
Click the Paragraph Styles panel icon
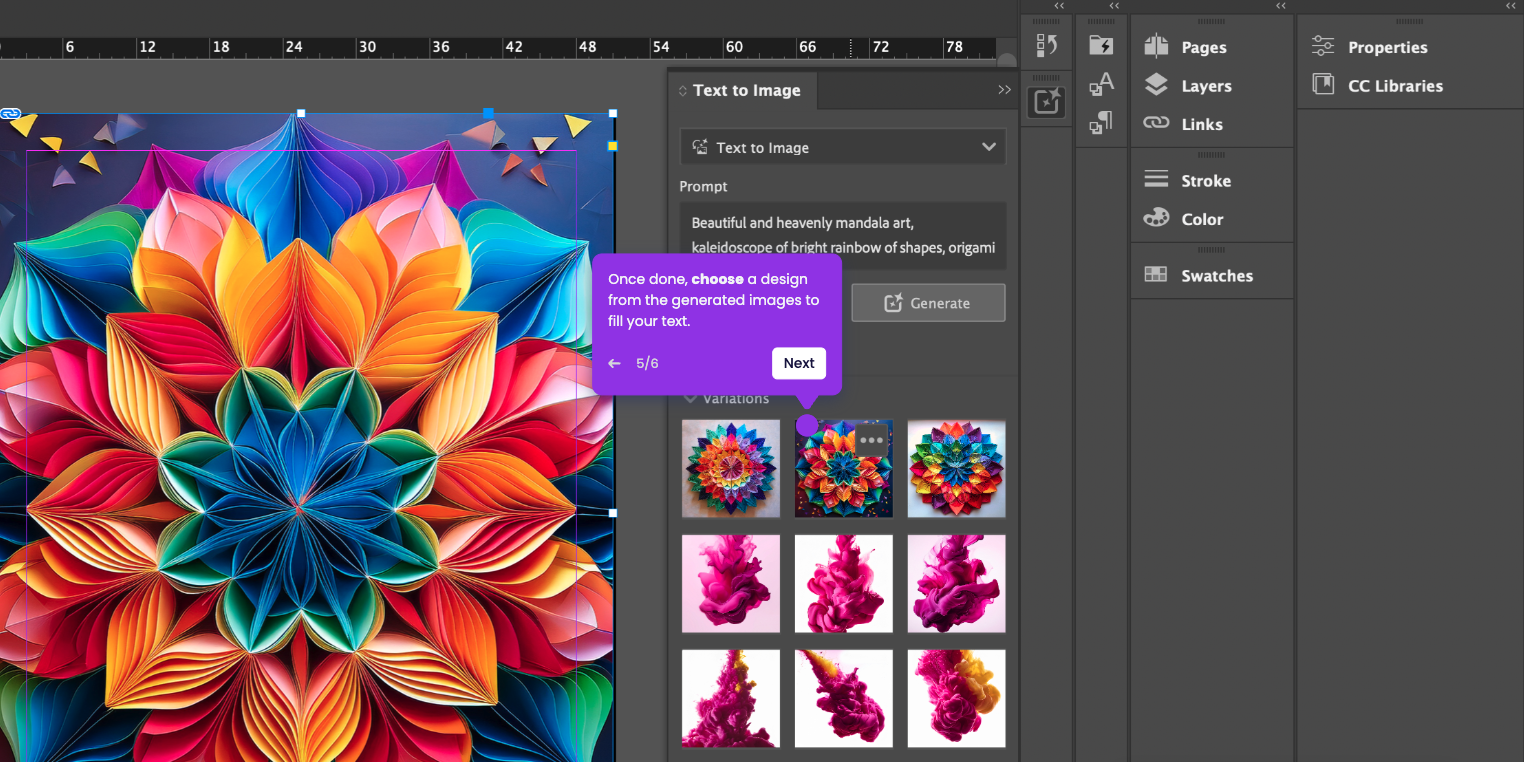(x=1101, y=123)
